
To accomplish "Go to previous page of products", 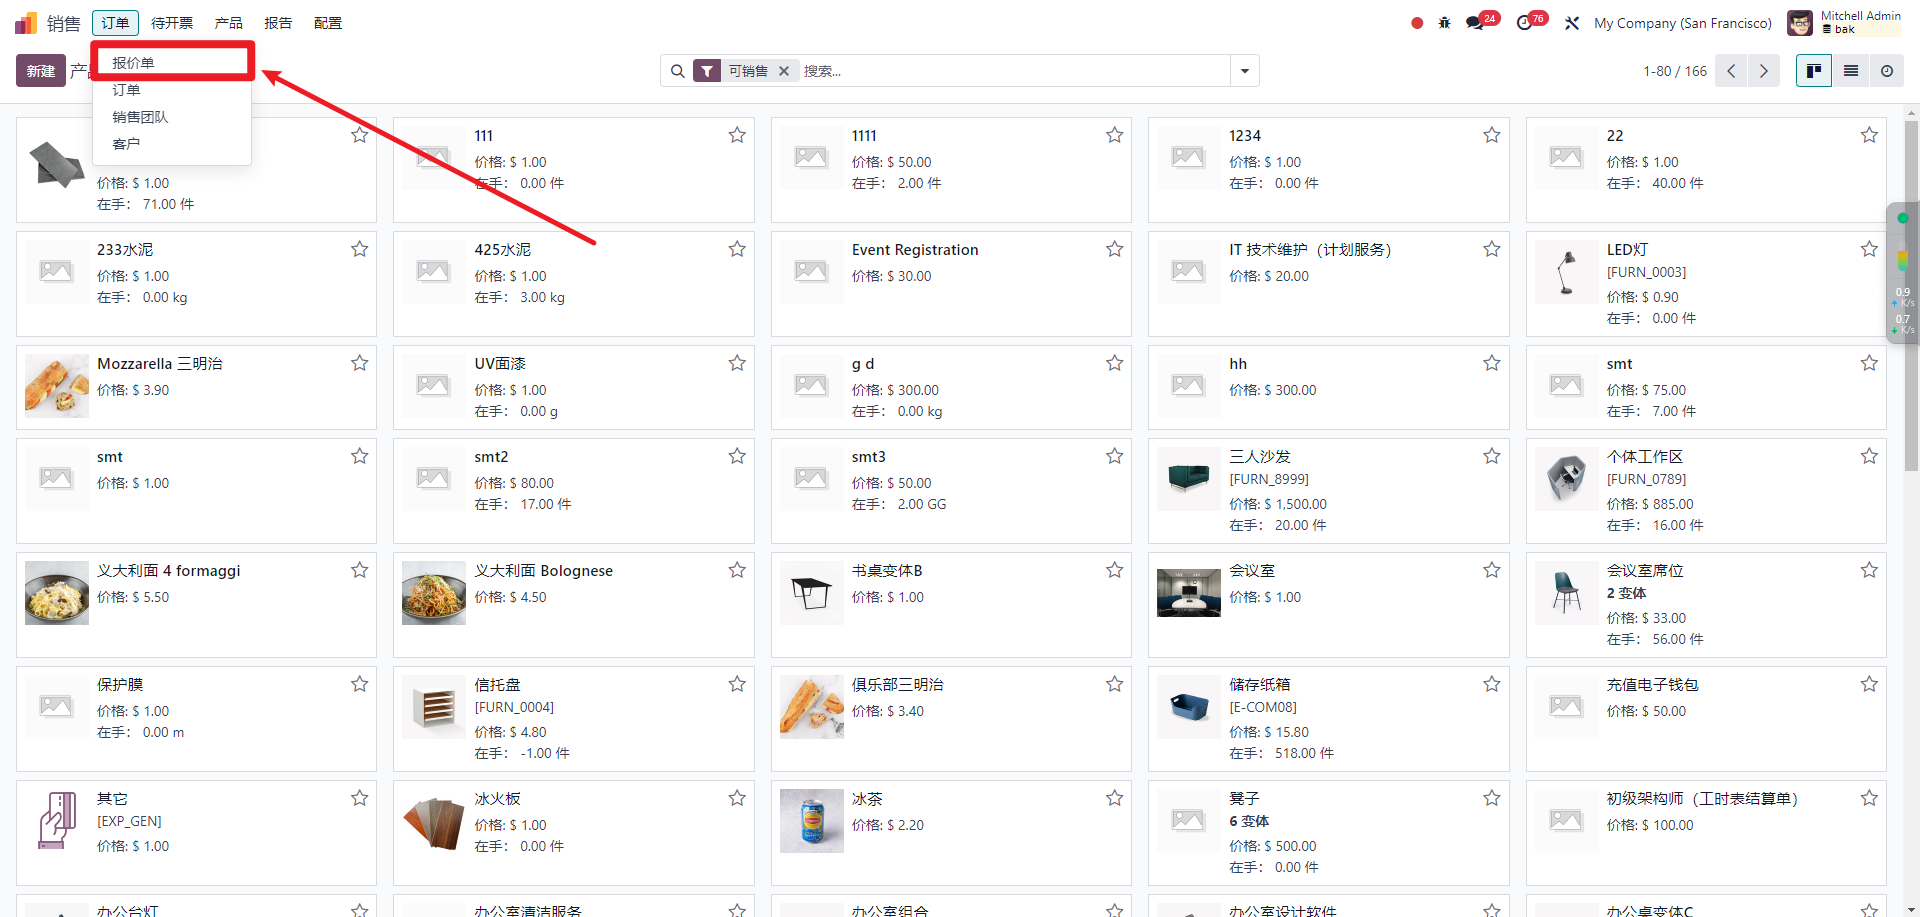I will 1731,71.
